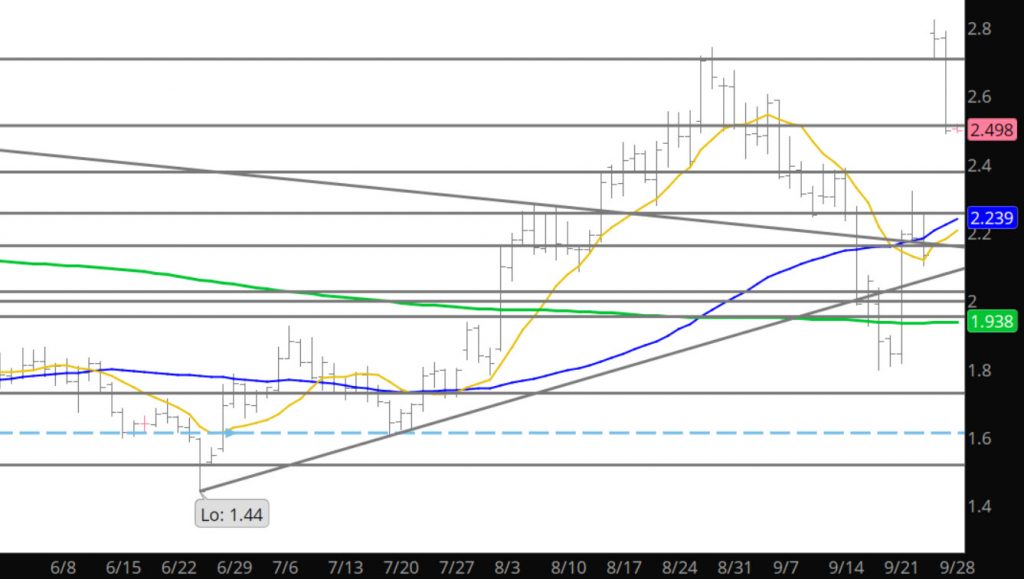1024x579 pixels.
Task: Click the 6/8 date label
Action: click(x=63, y=567)
